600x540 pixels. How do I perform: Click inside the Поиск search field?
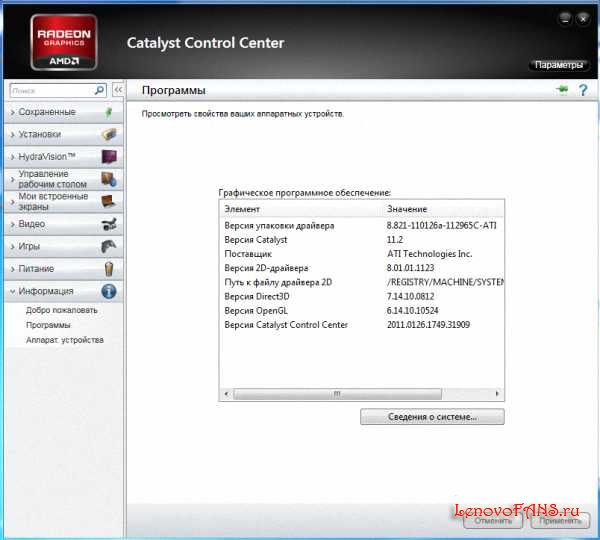click(x=50, y=90)
